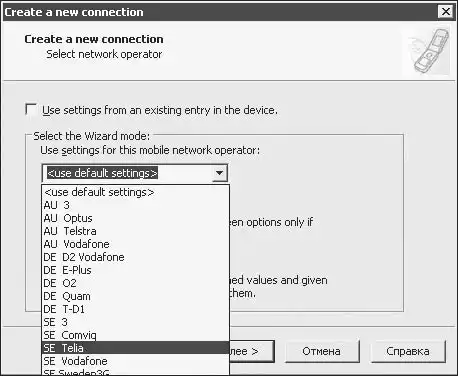Click the mobile phone wizard icon
This screenshot has width=458, height=376.
point(429,51)
